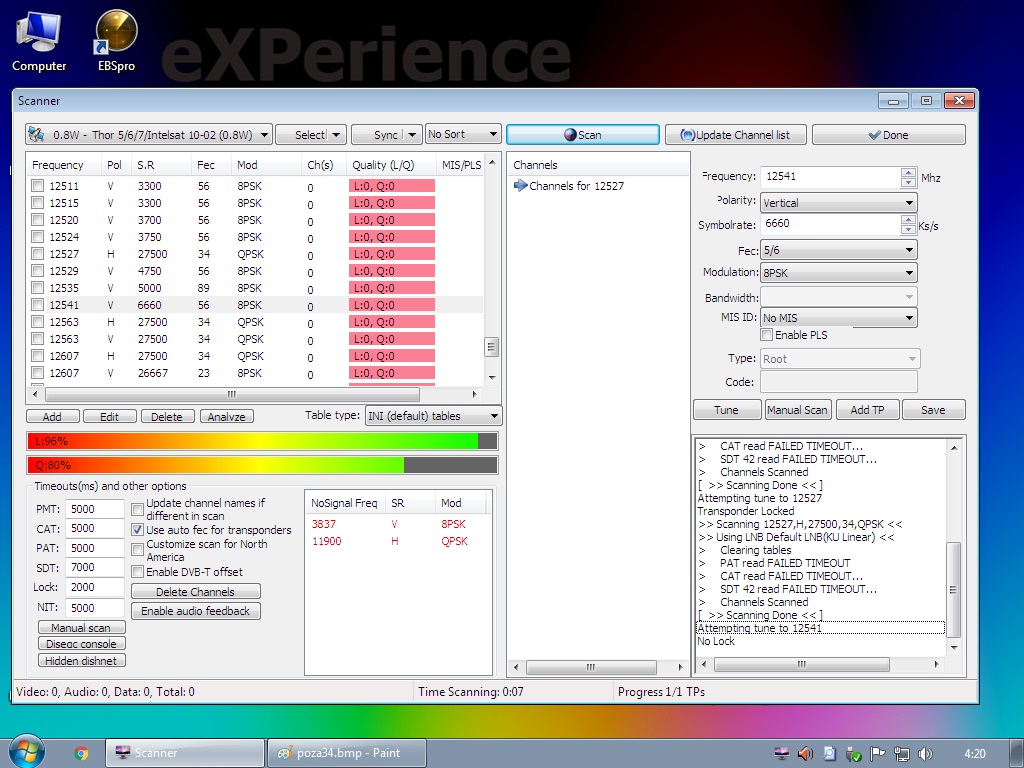Click the Save transponder button
Screen dimensions: 1024x768
coord(933,409)
